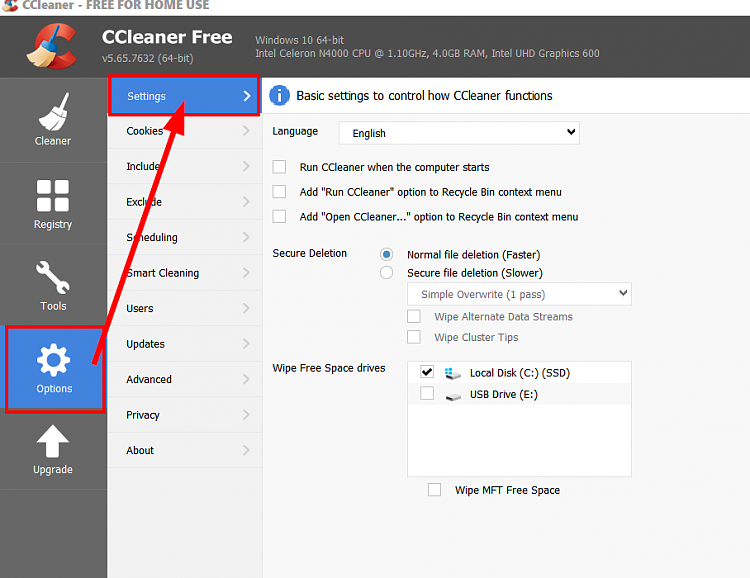Open the Cookies menu item
The image size is (750, 578).
coord(185,131)
